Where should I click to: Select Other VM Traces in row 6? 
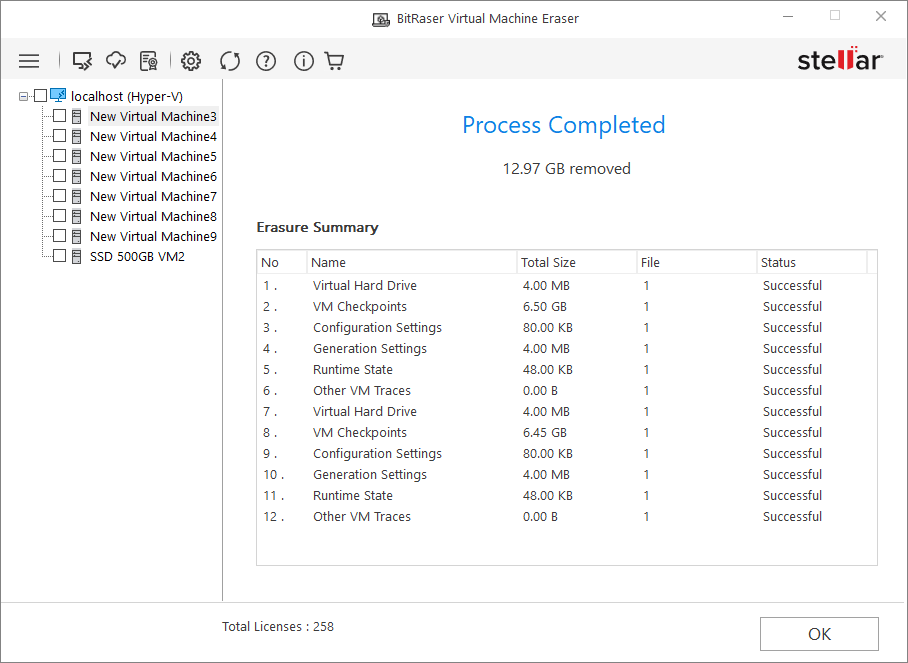tap(362, 390)
